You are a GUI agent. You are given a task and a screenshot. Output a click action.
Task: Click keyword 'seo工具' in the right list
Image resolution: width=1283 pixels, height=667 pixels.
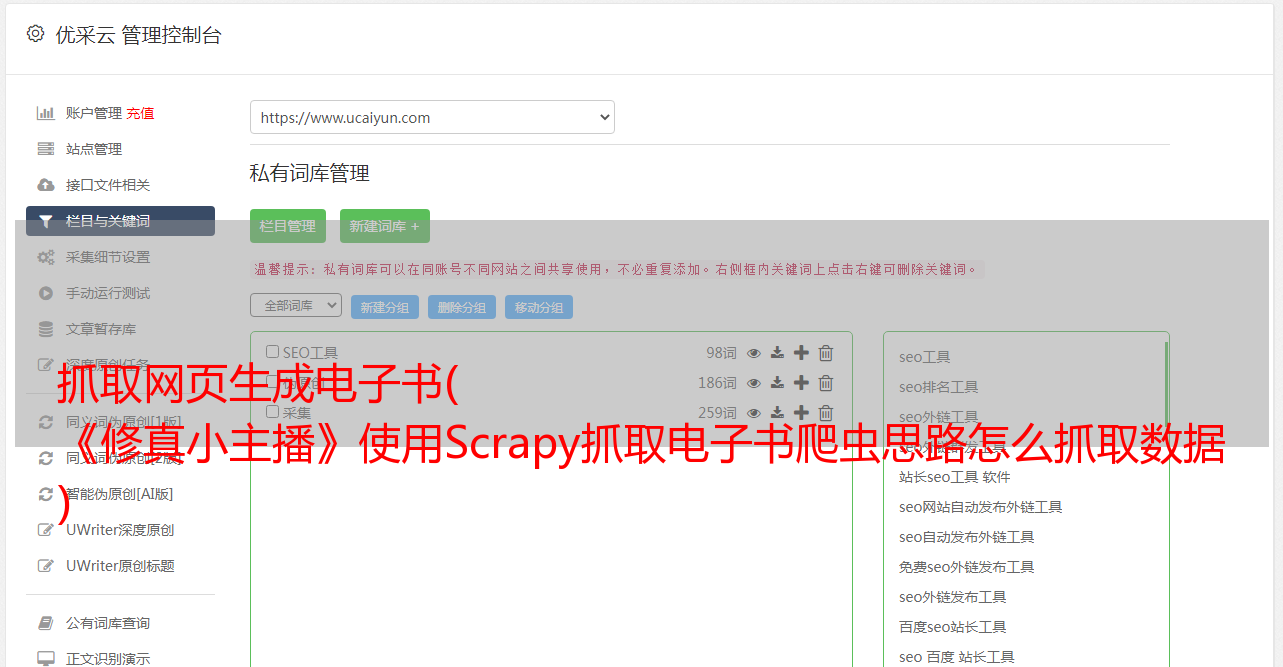pos(925,357)
